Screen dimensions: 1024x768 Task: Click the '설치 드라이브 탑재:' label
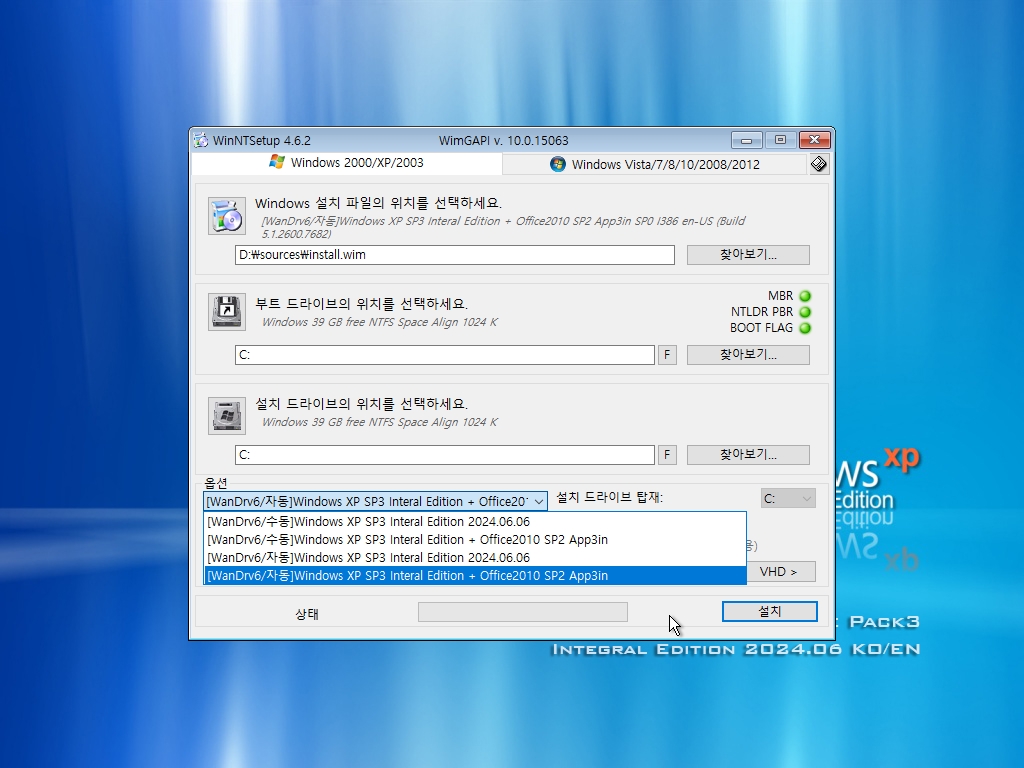tap(609, 498)
